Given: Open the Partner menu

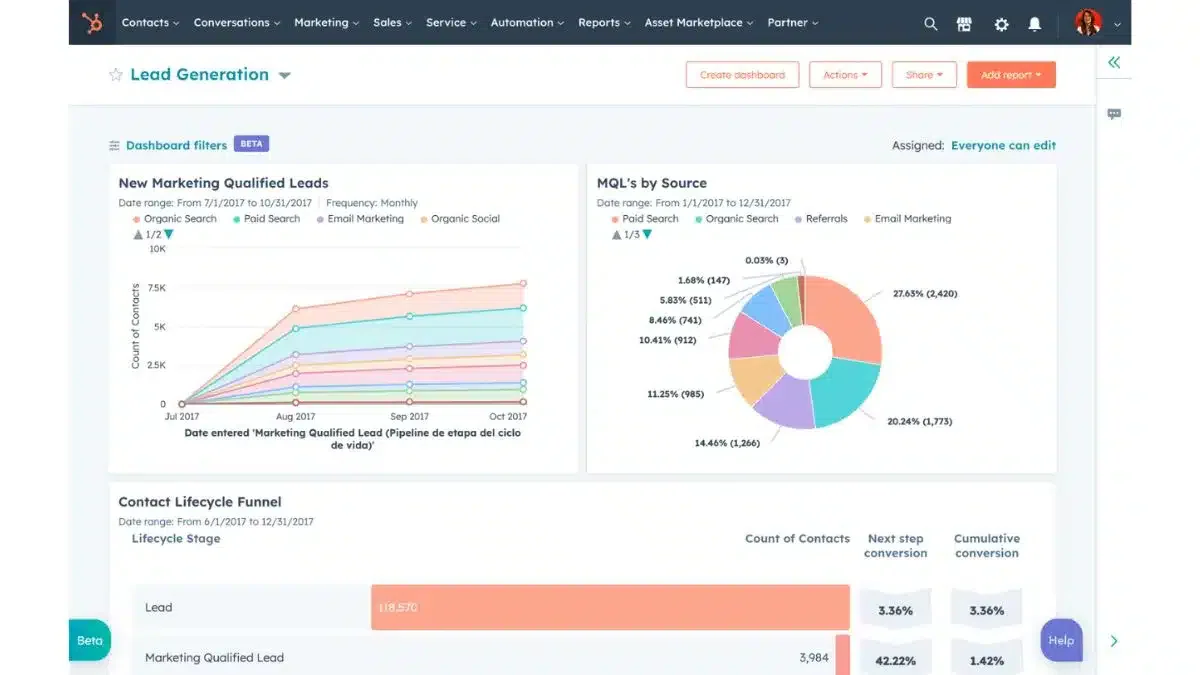Looking at the screenshot, I should click(793, 22).
